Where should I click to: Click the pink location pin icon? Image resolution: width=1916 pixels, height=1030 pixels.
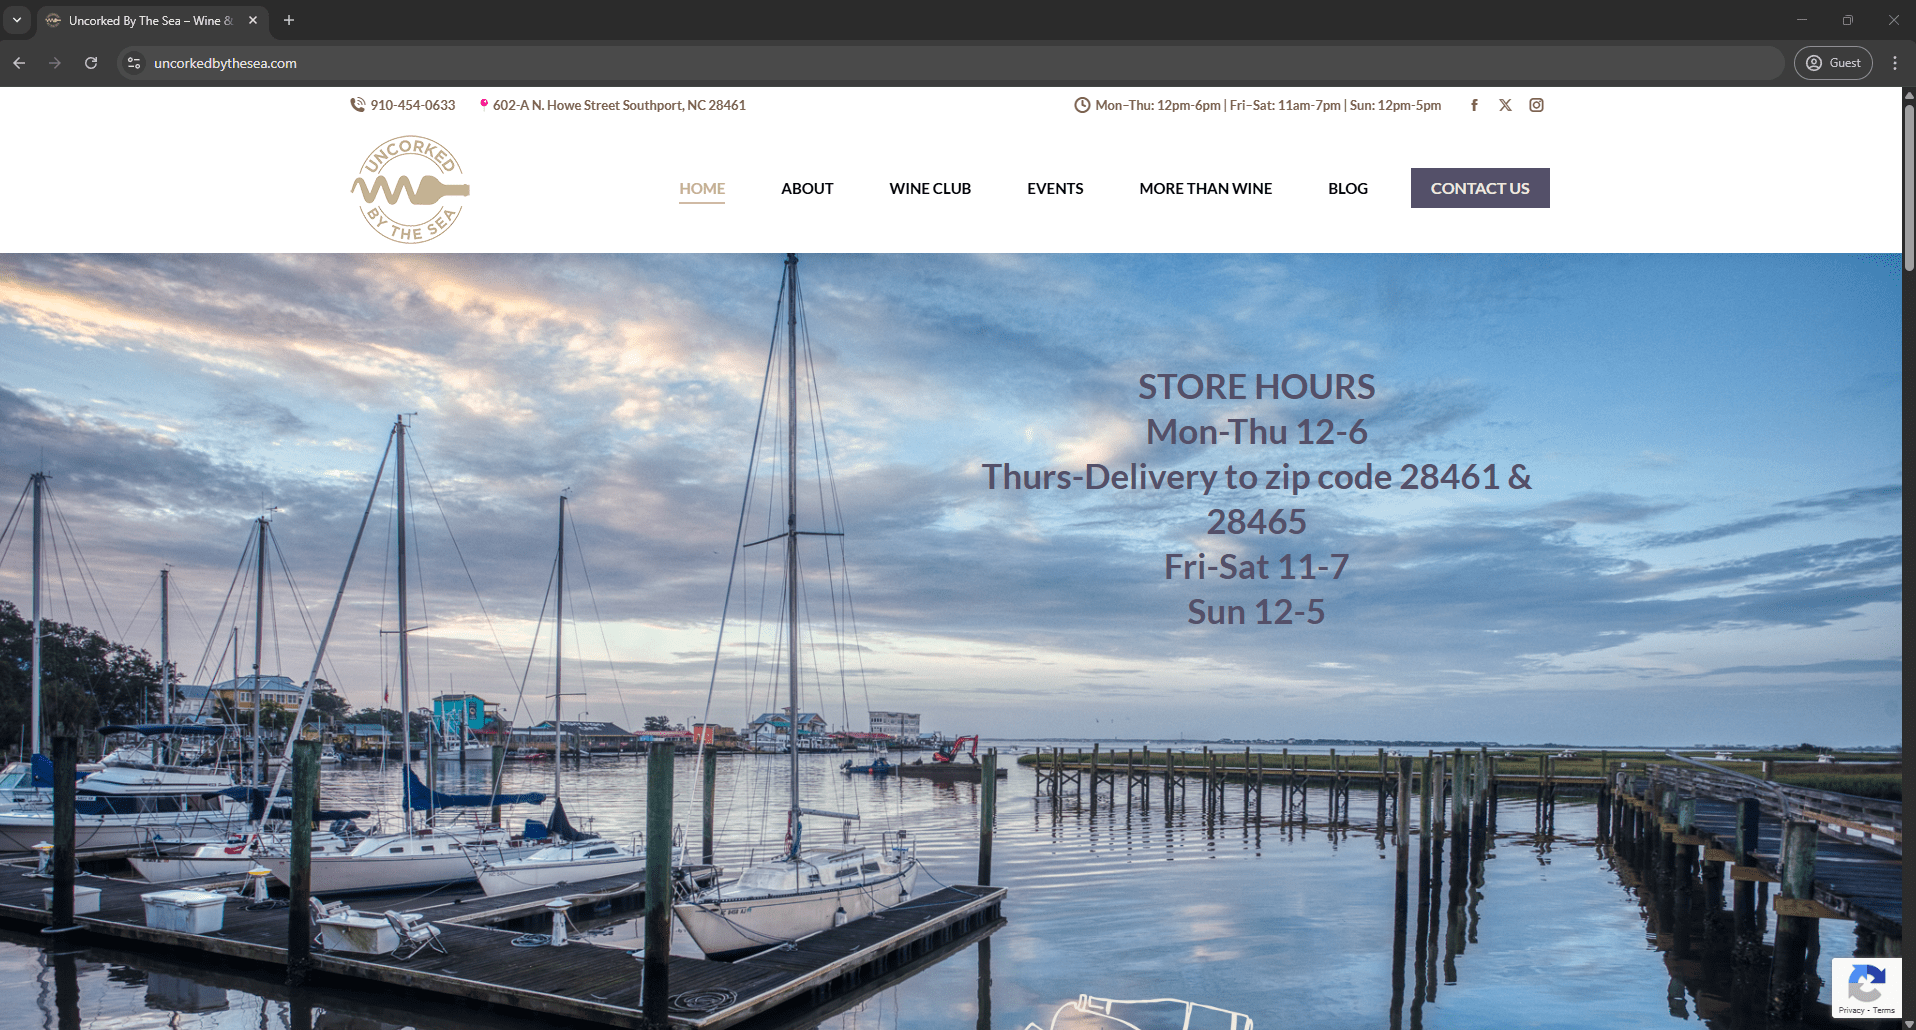point(484,104)
